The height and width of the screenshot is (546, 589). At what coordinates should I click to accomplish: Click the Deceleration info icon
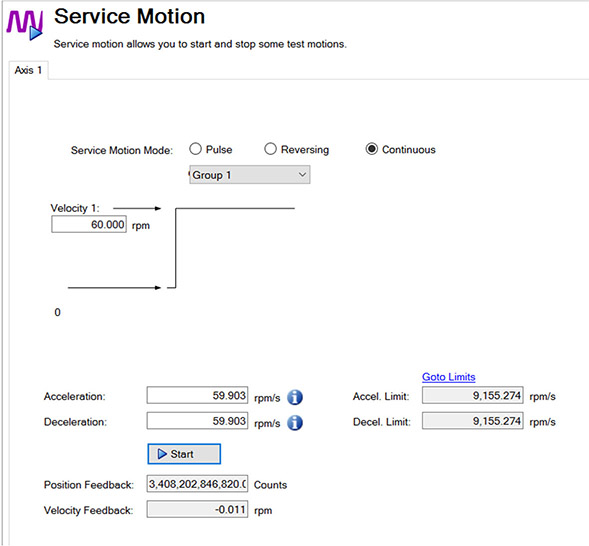(295, 423)
